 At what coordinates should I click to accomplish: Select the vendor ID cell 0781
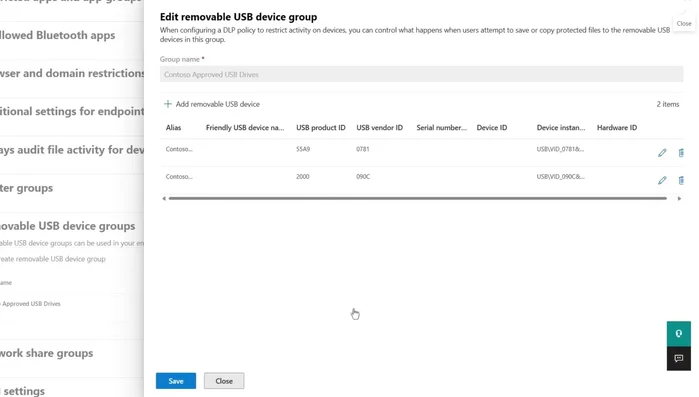(362, 149)
